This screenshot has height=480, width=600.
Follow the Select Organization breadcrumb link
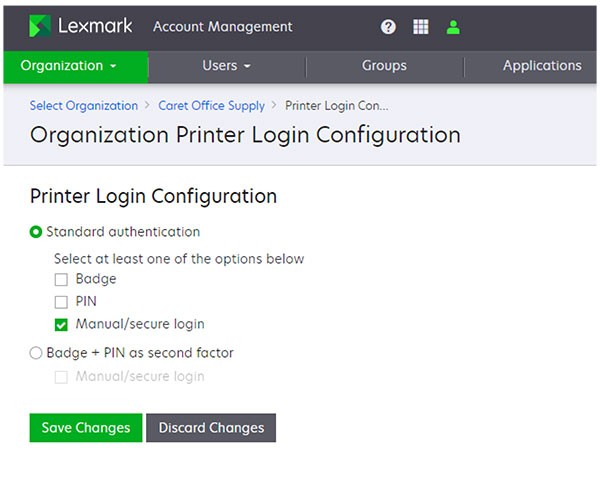pos(84,105)
